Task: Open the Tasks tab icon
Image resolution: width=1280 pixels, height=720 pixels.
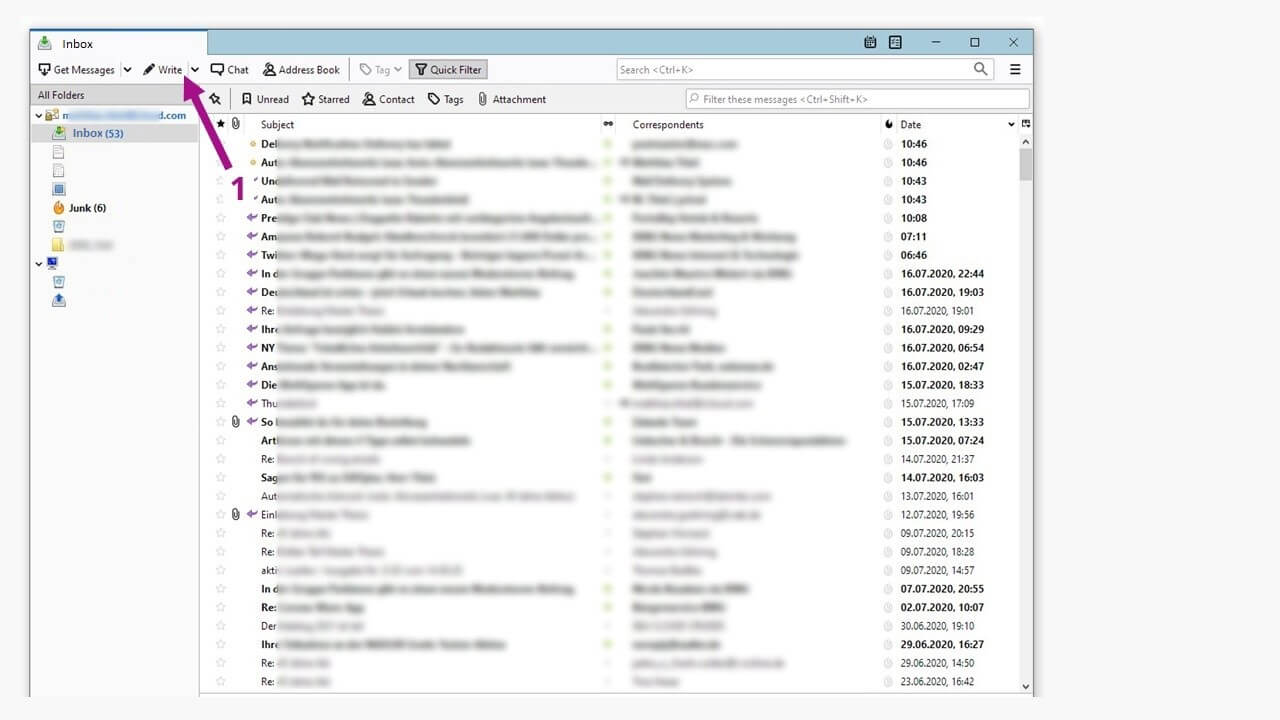Action: click(895, 43)
